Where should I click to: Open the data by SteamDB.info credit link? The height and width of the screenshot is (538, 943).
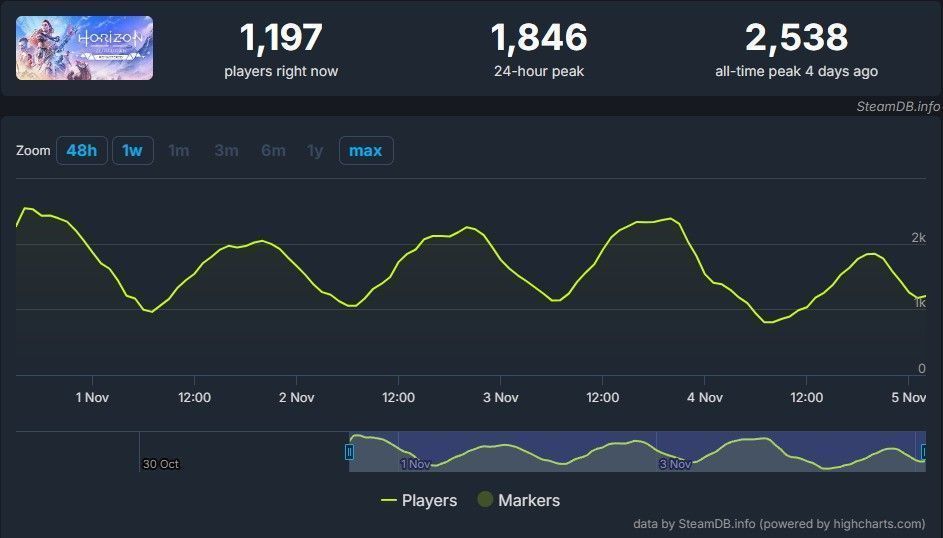coord(779,523)
